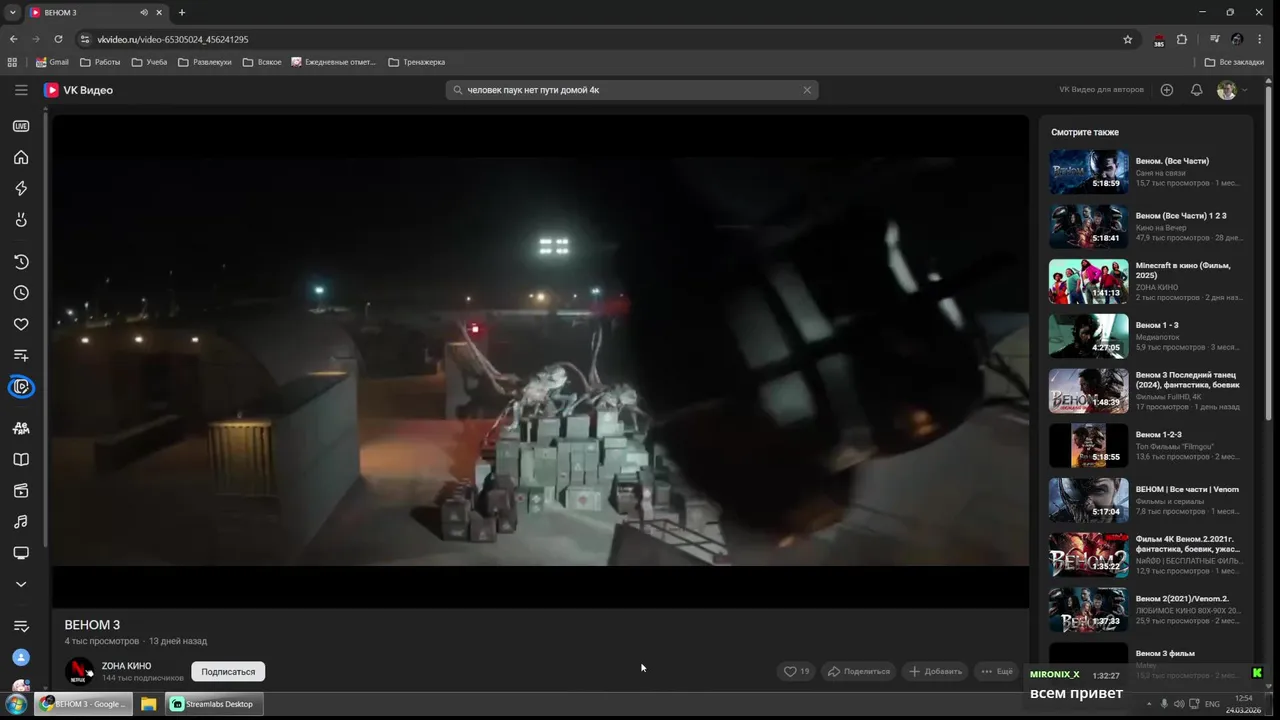Open the 'Все закладки' folder
The height and width of the screenshot is (720, 1280).
[x=1234, y=62]
